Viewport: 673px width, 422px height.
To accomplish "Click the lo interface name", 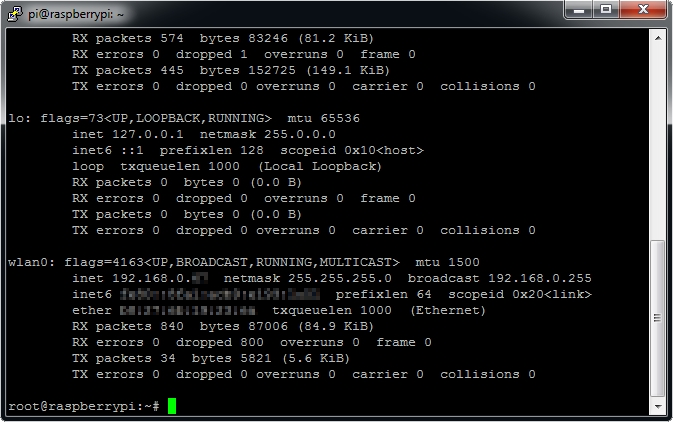I will coord(15,118).
